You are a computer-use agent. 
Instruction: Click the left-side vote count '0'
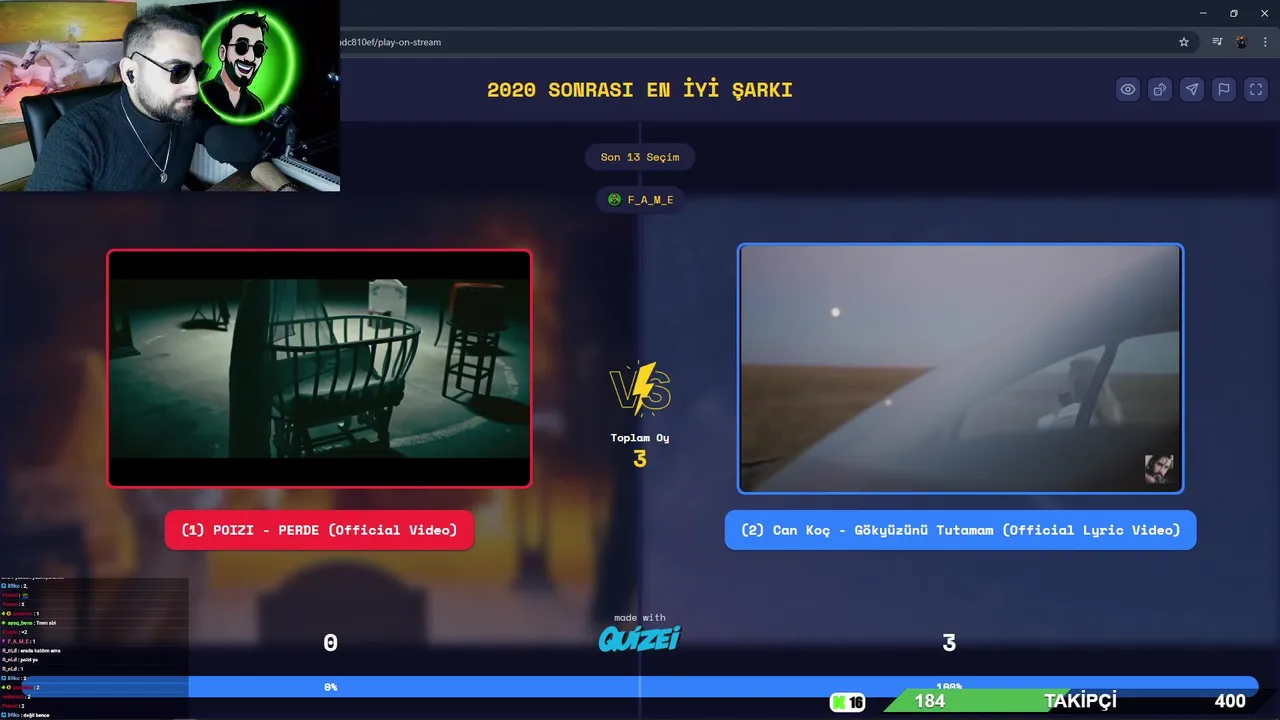(330, 643)
